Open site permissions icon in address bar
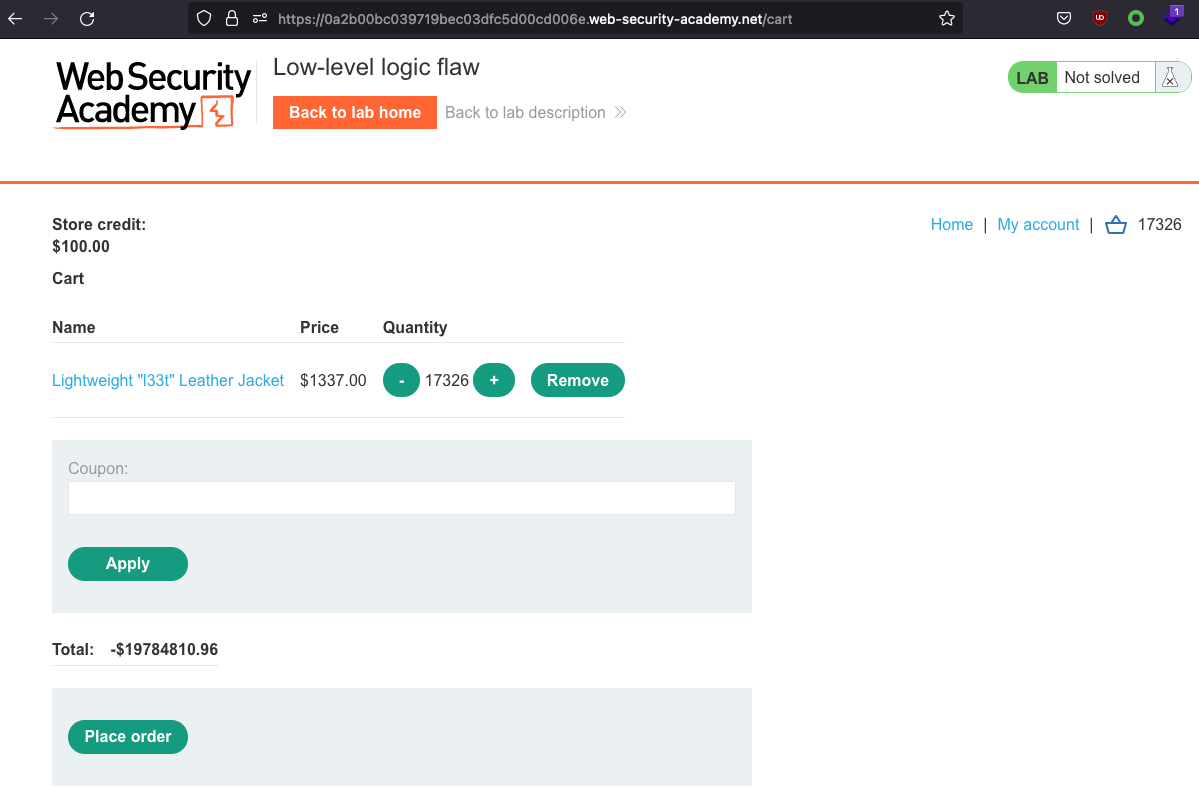 click(260, 18)
